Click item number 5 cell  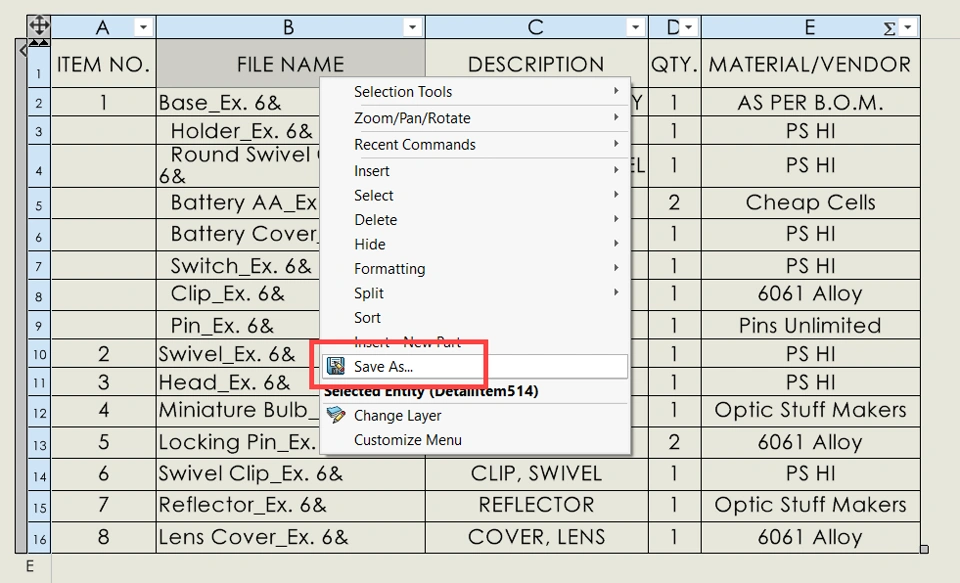(103, 442)
